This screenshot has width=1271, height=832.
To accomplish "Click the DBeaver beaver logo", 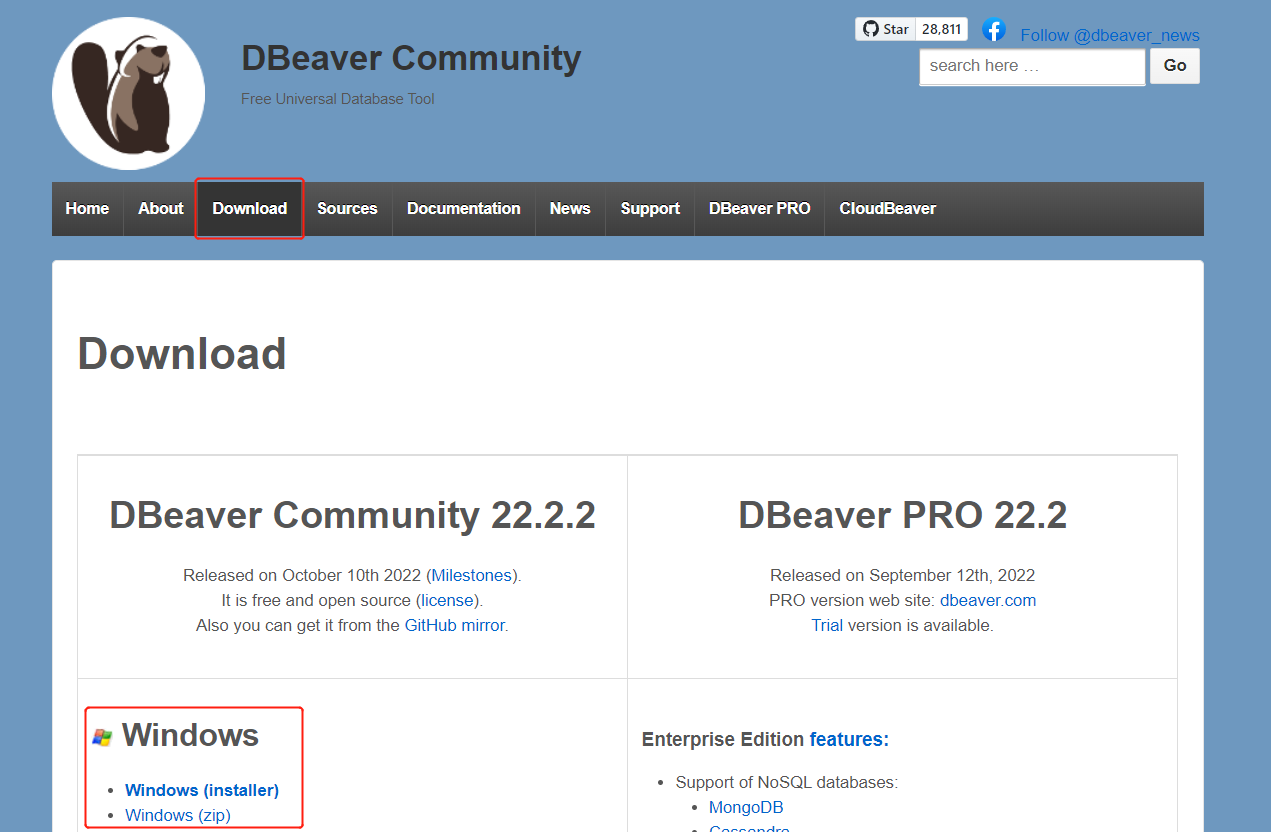I will tap(129, 94).
